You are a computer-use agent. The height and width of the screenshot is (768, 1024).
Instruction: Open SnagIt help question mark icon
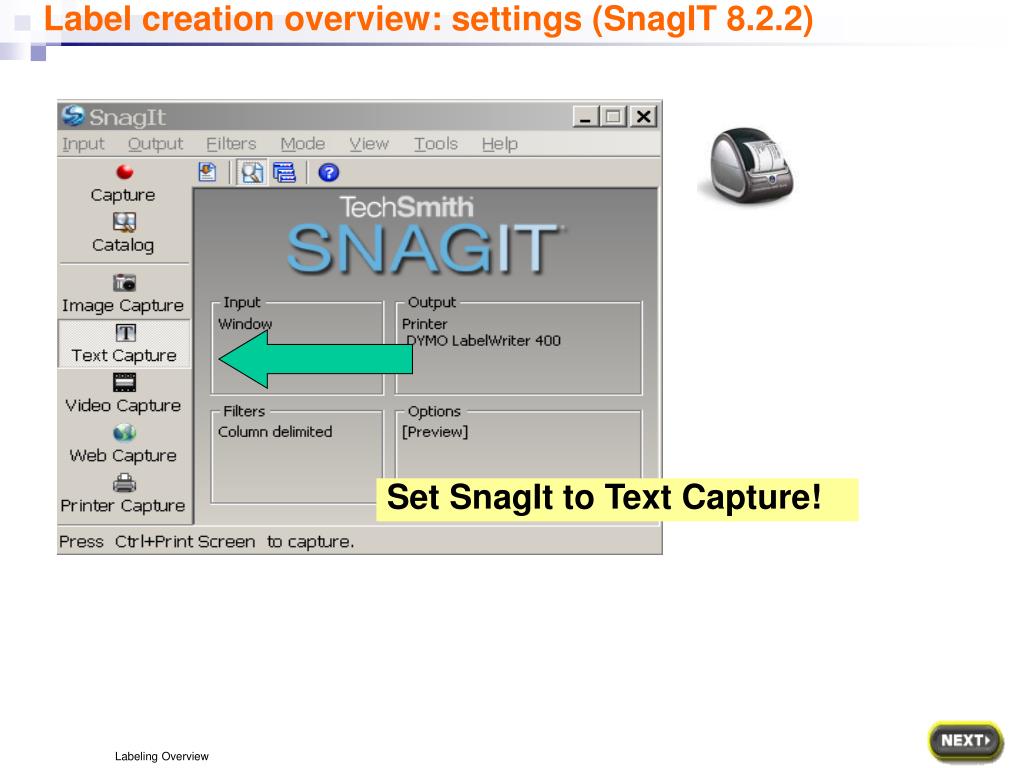328,172
